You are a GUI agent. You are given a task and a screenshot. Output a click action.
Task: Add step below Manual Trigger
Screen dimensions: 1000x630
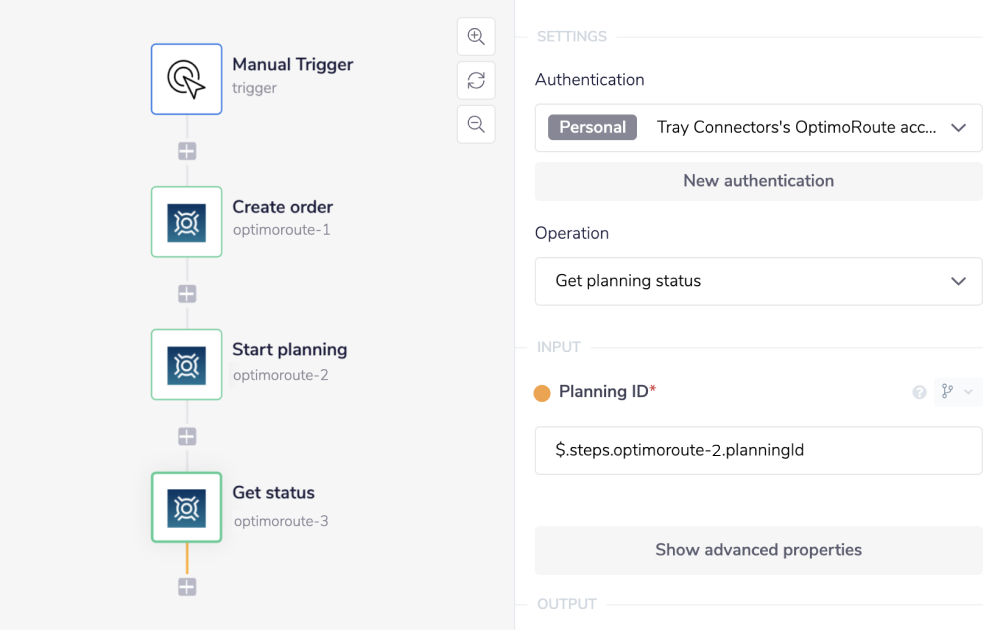coord(187,151)
